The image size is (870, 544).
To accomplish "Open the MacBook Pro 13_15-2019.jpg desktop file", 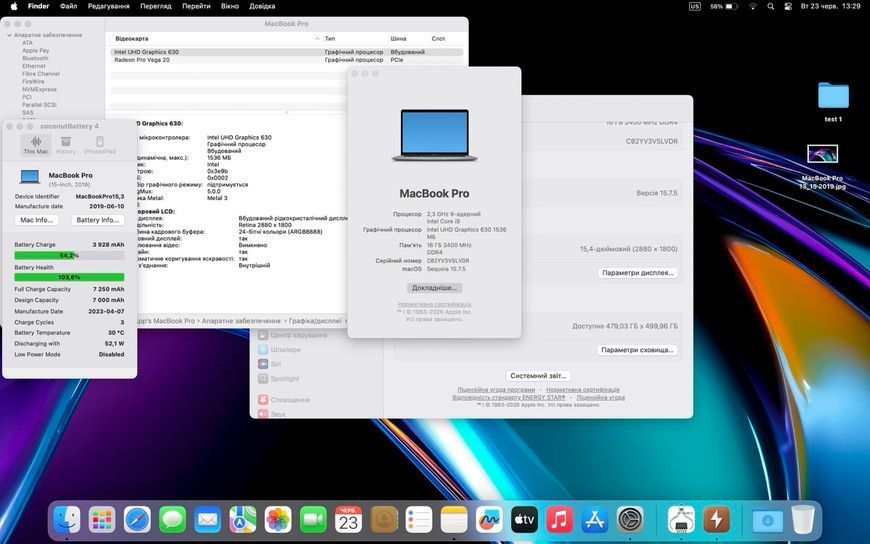I will [822, 167].
